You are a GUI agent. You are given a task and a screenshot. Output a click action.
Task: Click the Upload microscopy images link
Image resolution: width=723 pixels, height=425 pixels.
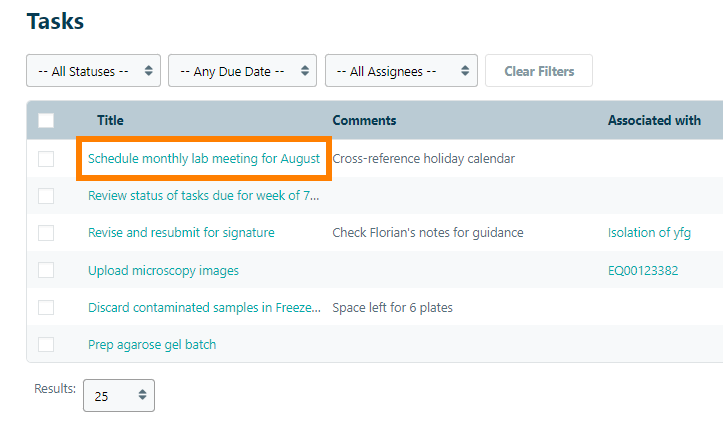pyautogui.click(x=163, y=271)
